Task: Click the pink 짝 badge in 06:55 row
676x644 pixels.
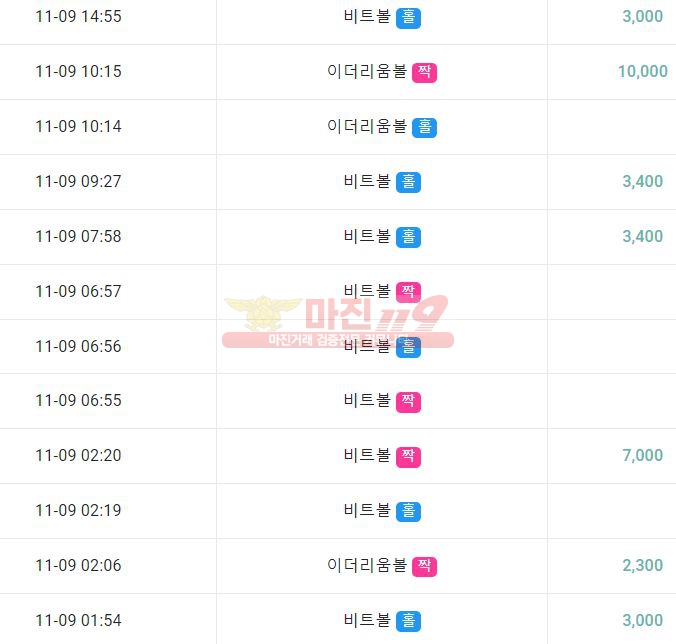Action: point(408,402)
